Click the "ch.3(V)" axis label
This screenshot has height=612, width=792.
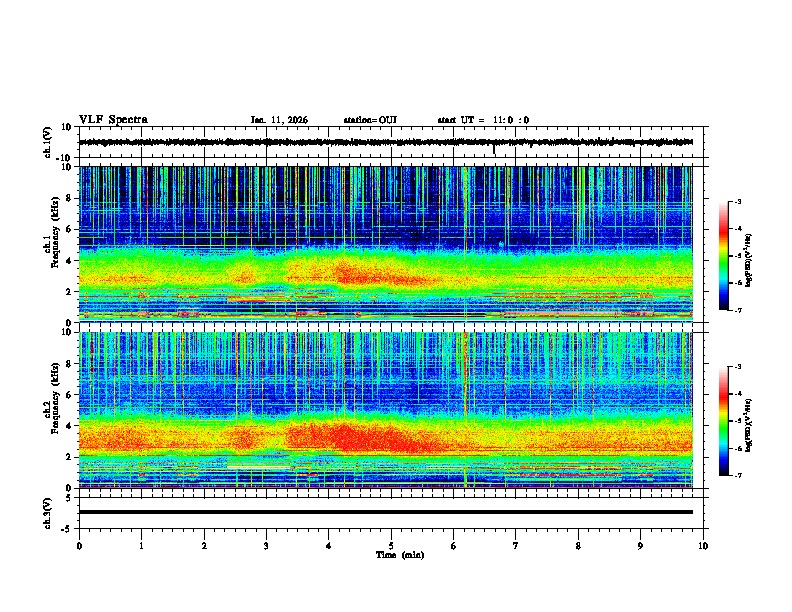(48, 513)
